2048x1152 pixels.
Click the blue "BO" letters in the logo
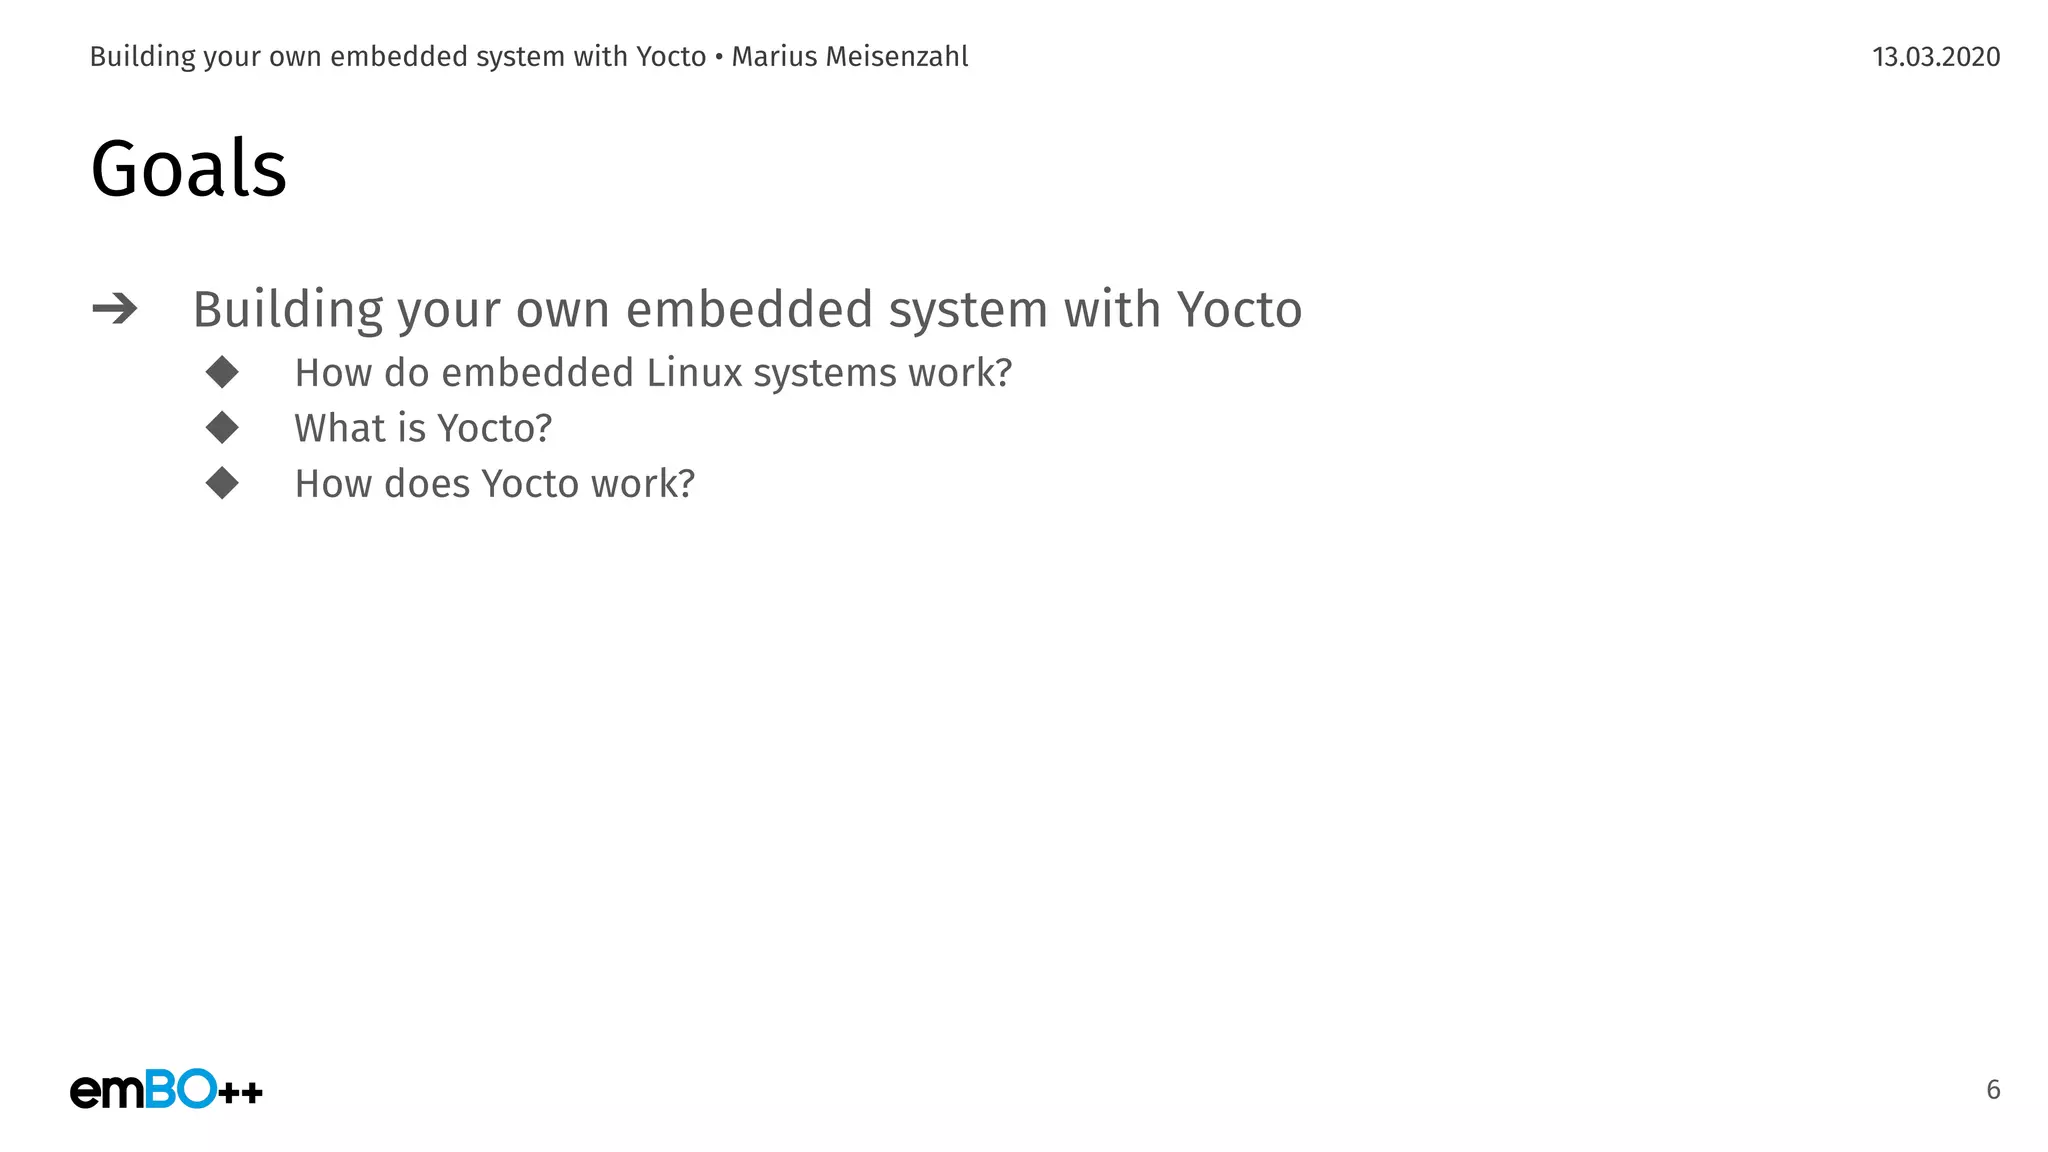(x=181, y=1089)
